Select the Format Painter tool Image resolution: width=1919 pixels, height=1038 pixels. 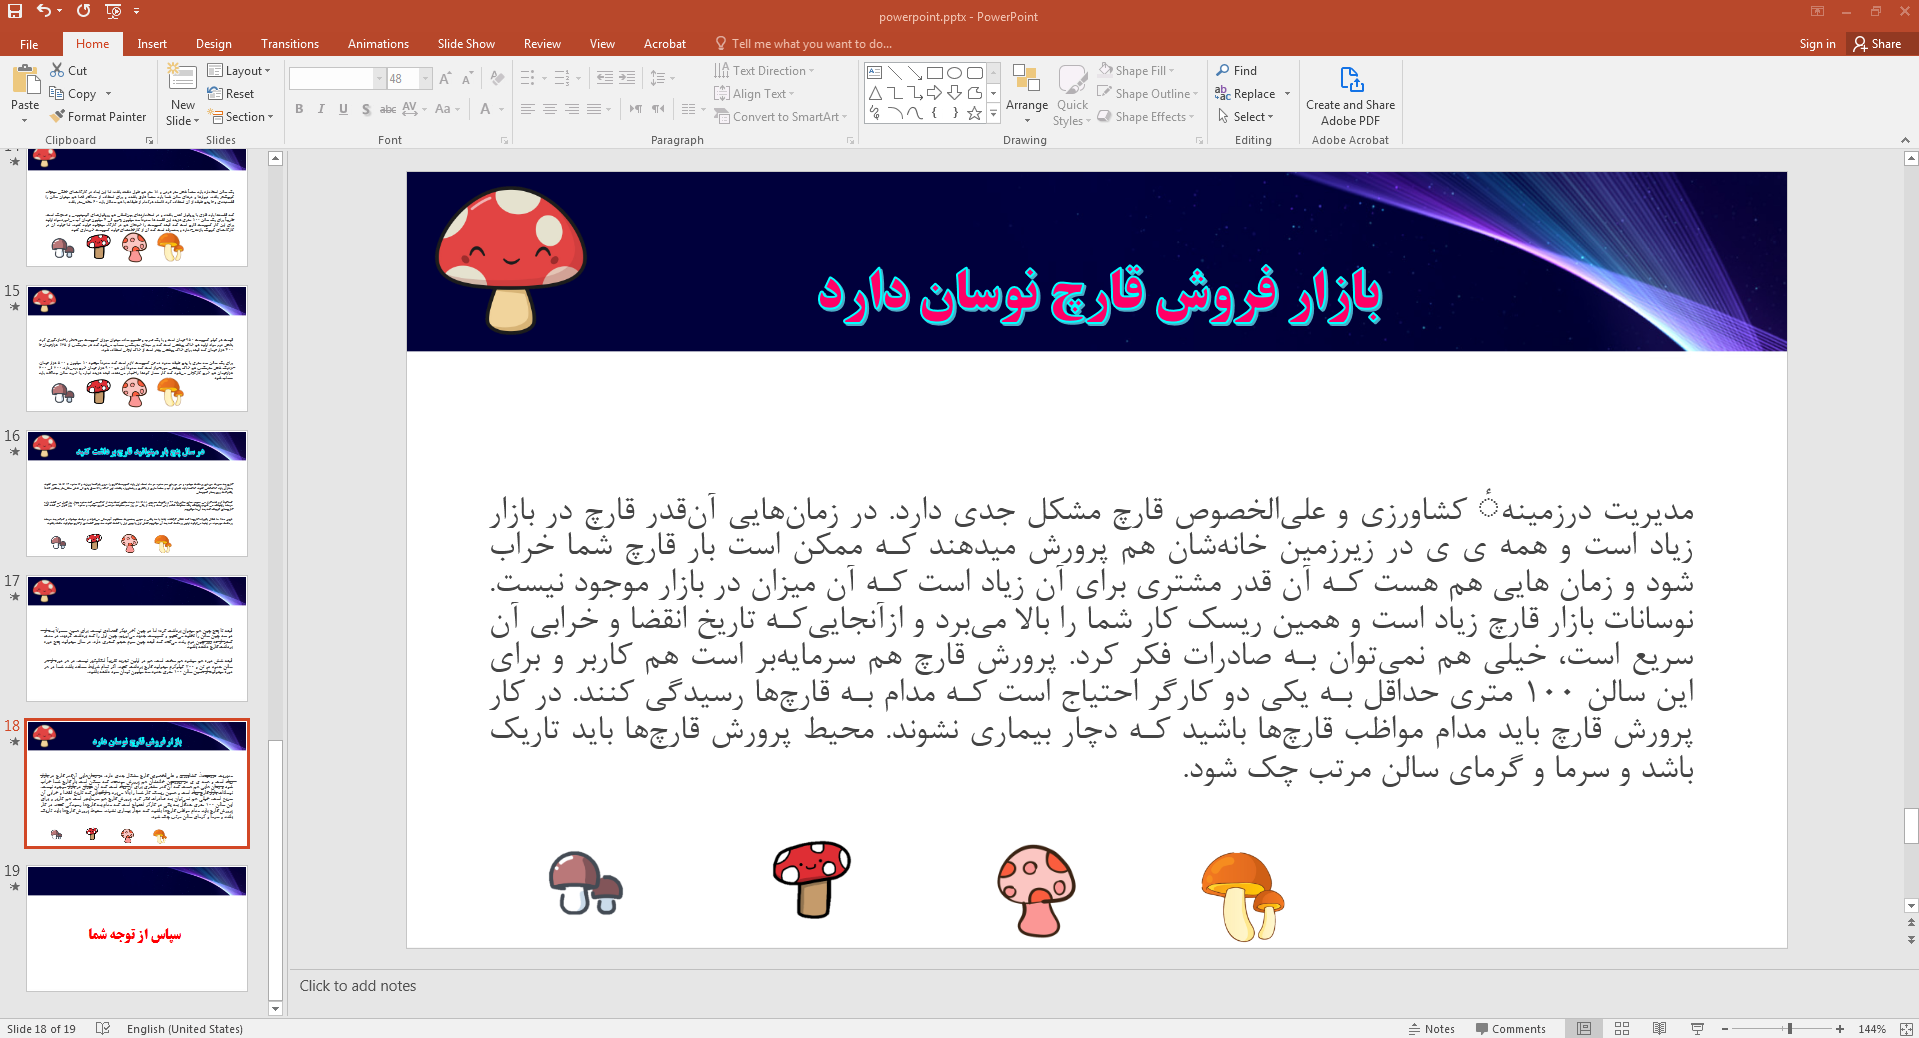tap(98, 117)
